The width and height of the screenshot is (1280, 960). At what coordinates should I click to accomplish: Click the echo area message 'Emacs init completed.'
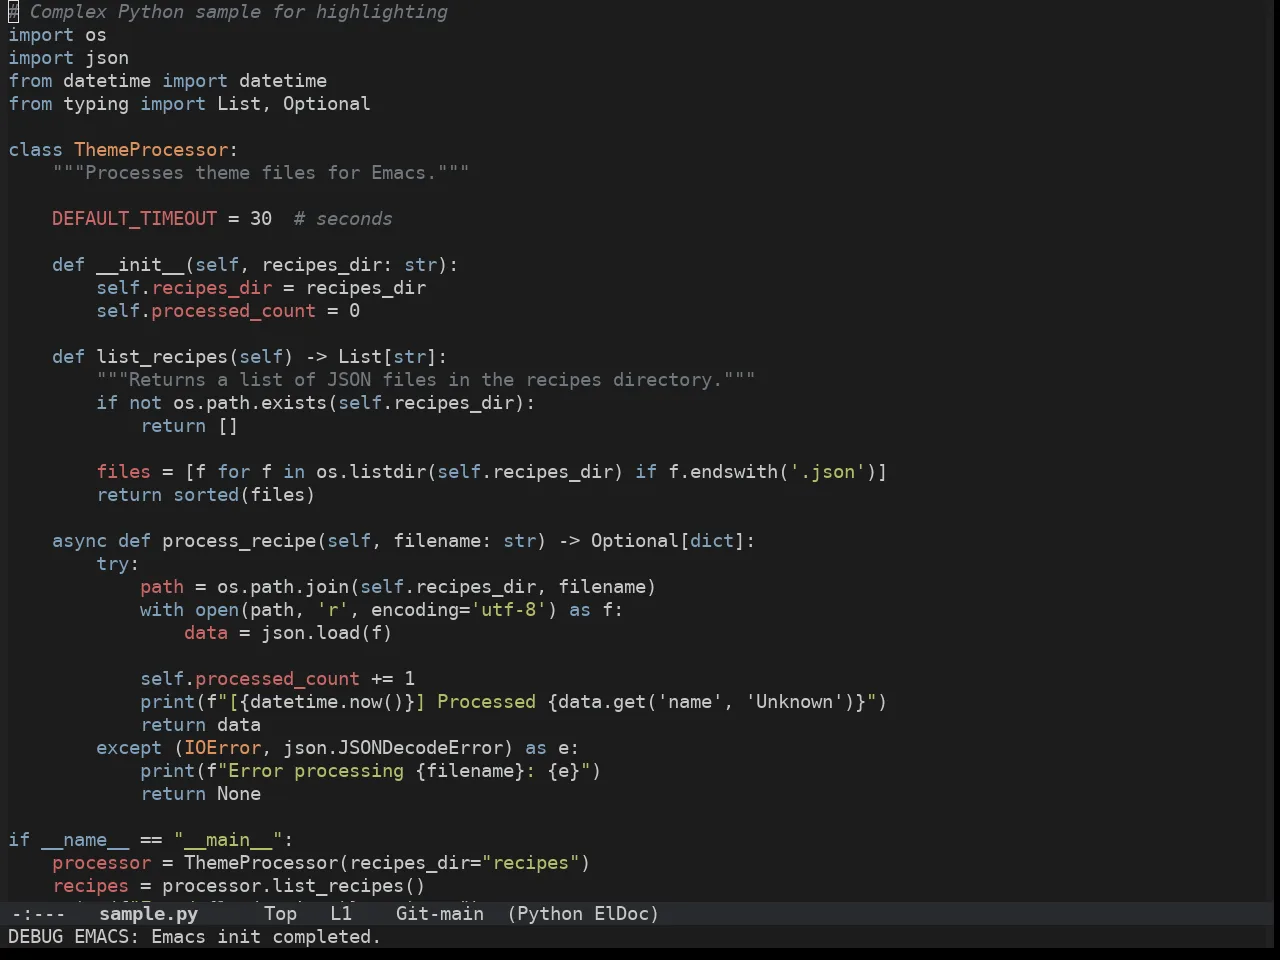266,937
